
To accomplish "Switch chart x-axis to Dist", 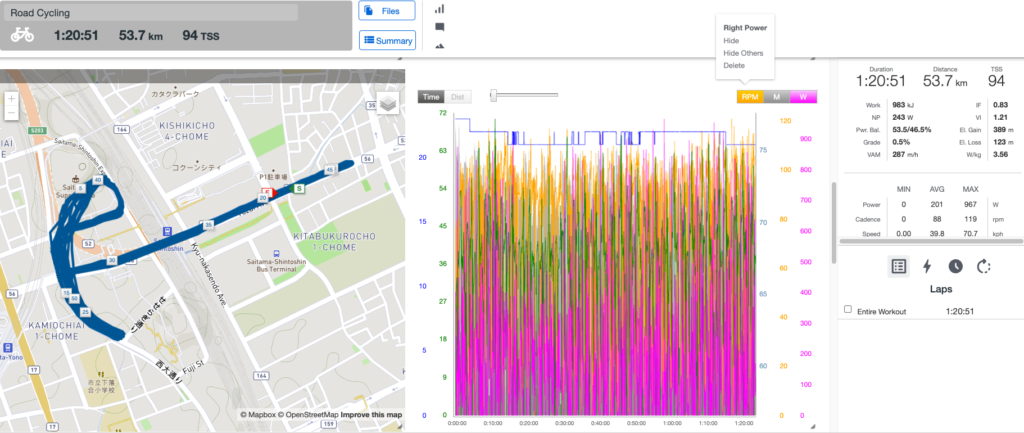I will coord(458,97).
